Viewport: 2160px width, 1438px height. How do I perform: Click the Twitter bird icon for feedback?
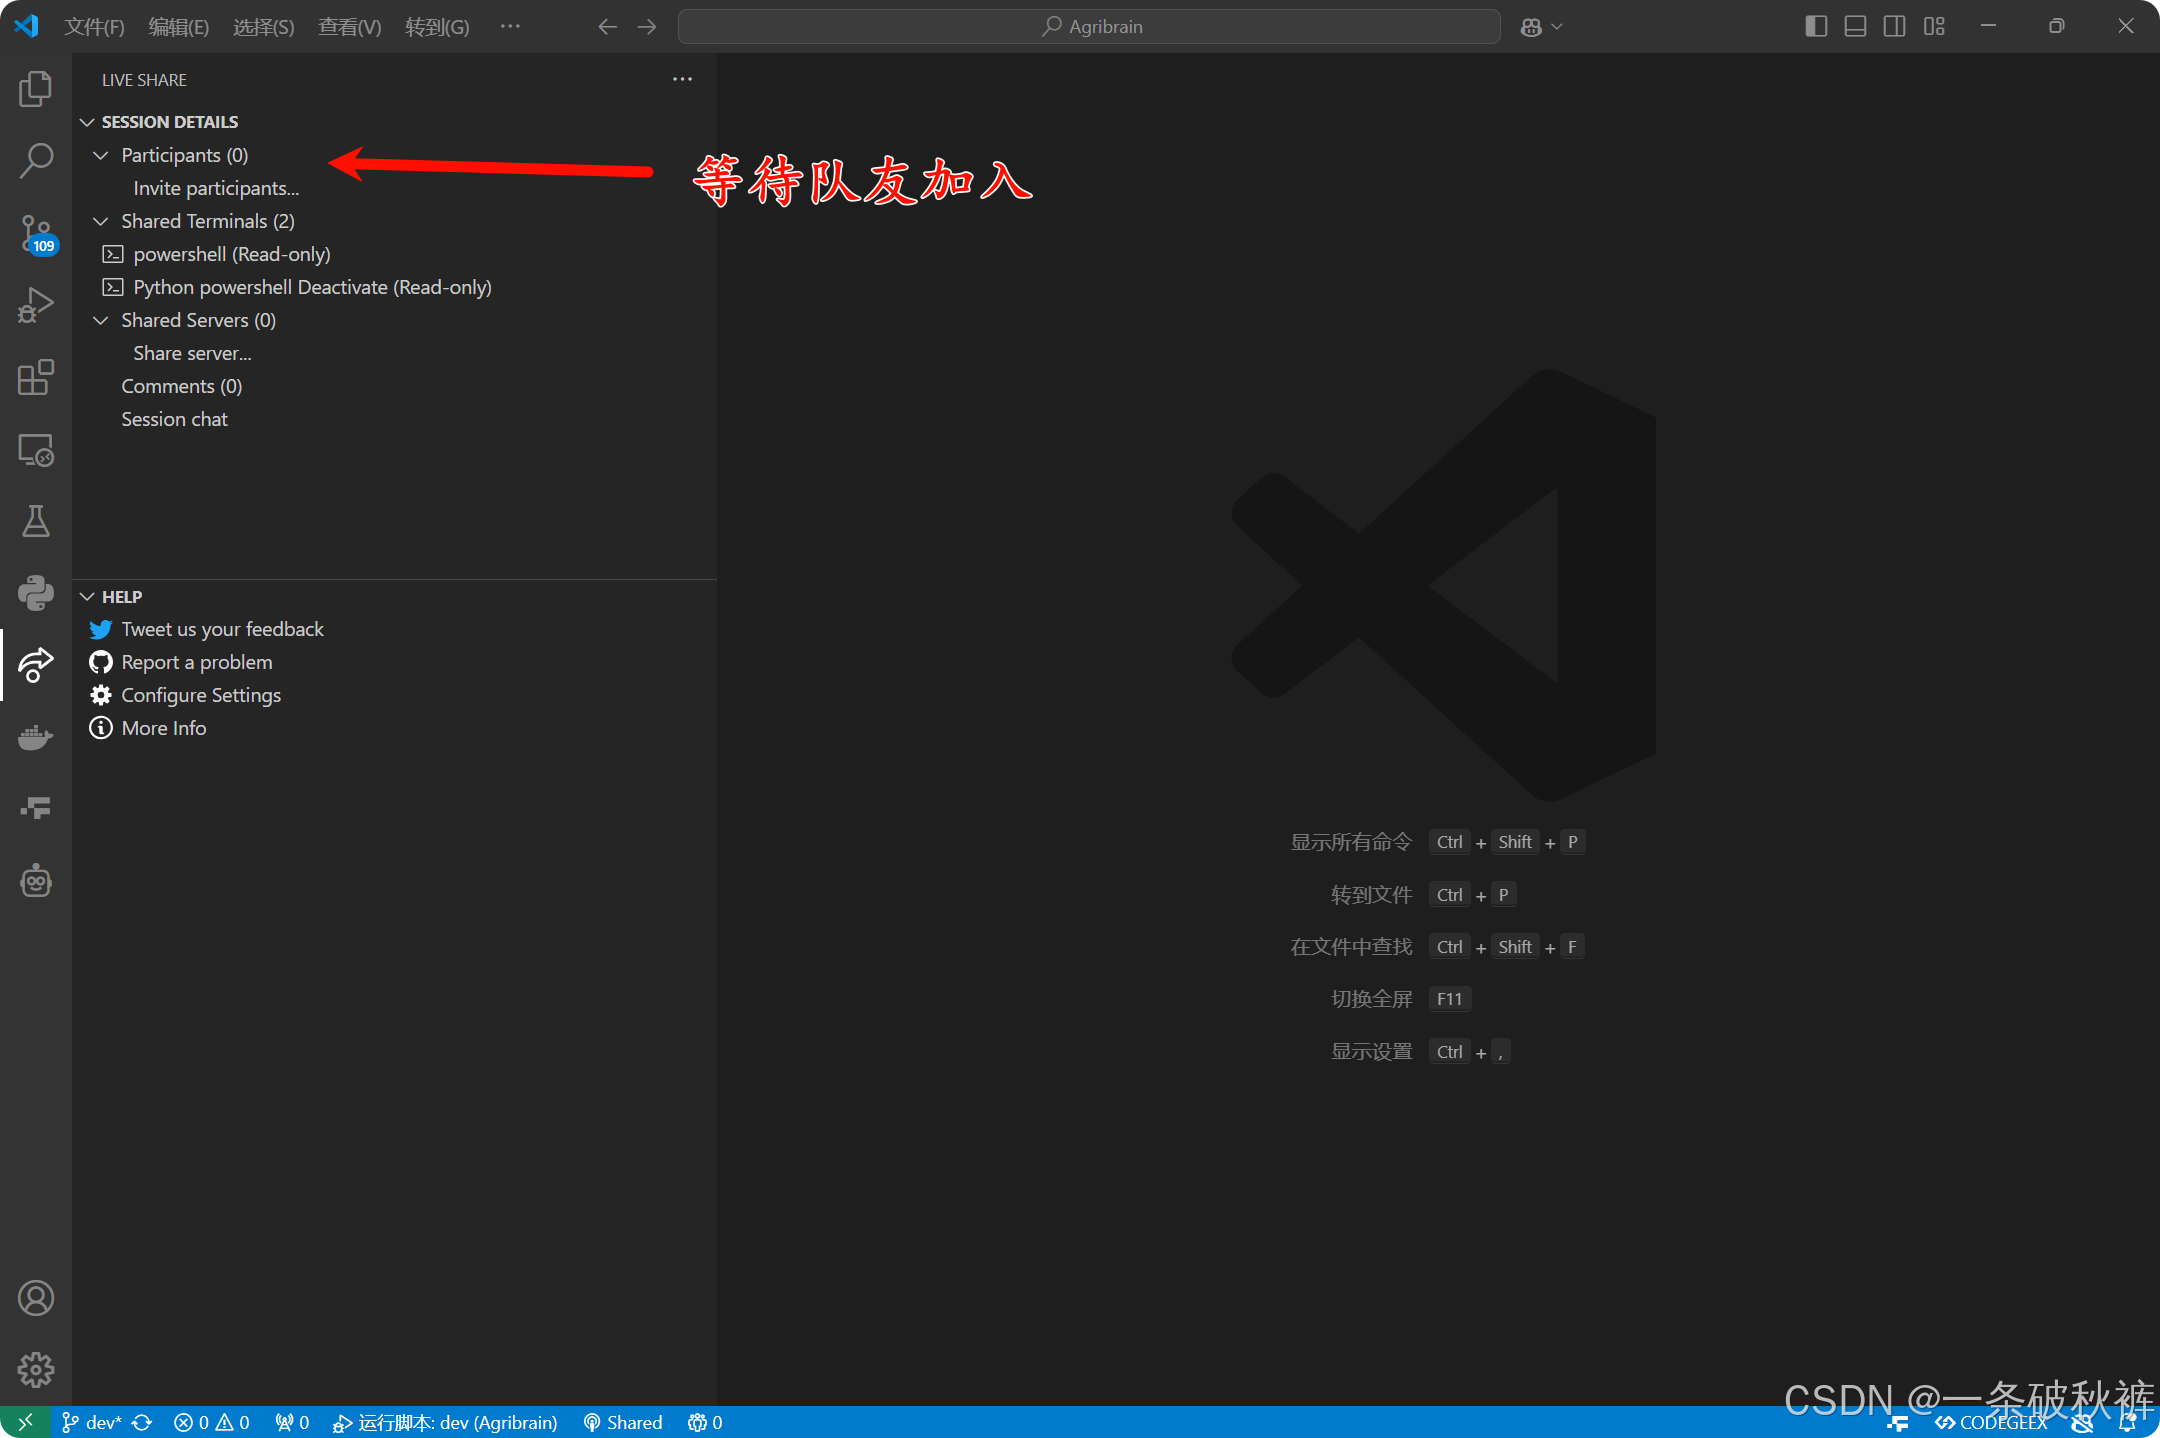(100, 629)
